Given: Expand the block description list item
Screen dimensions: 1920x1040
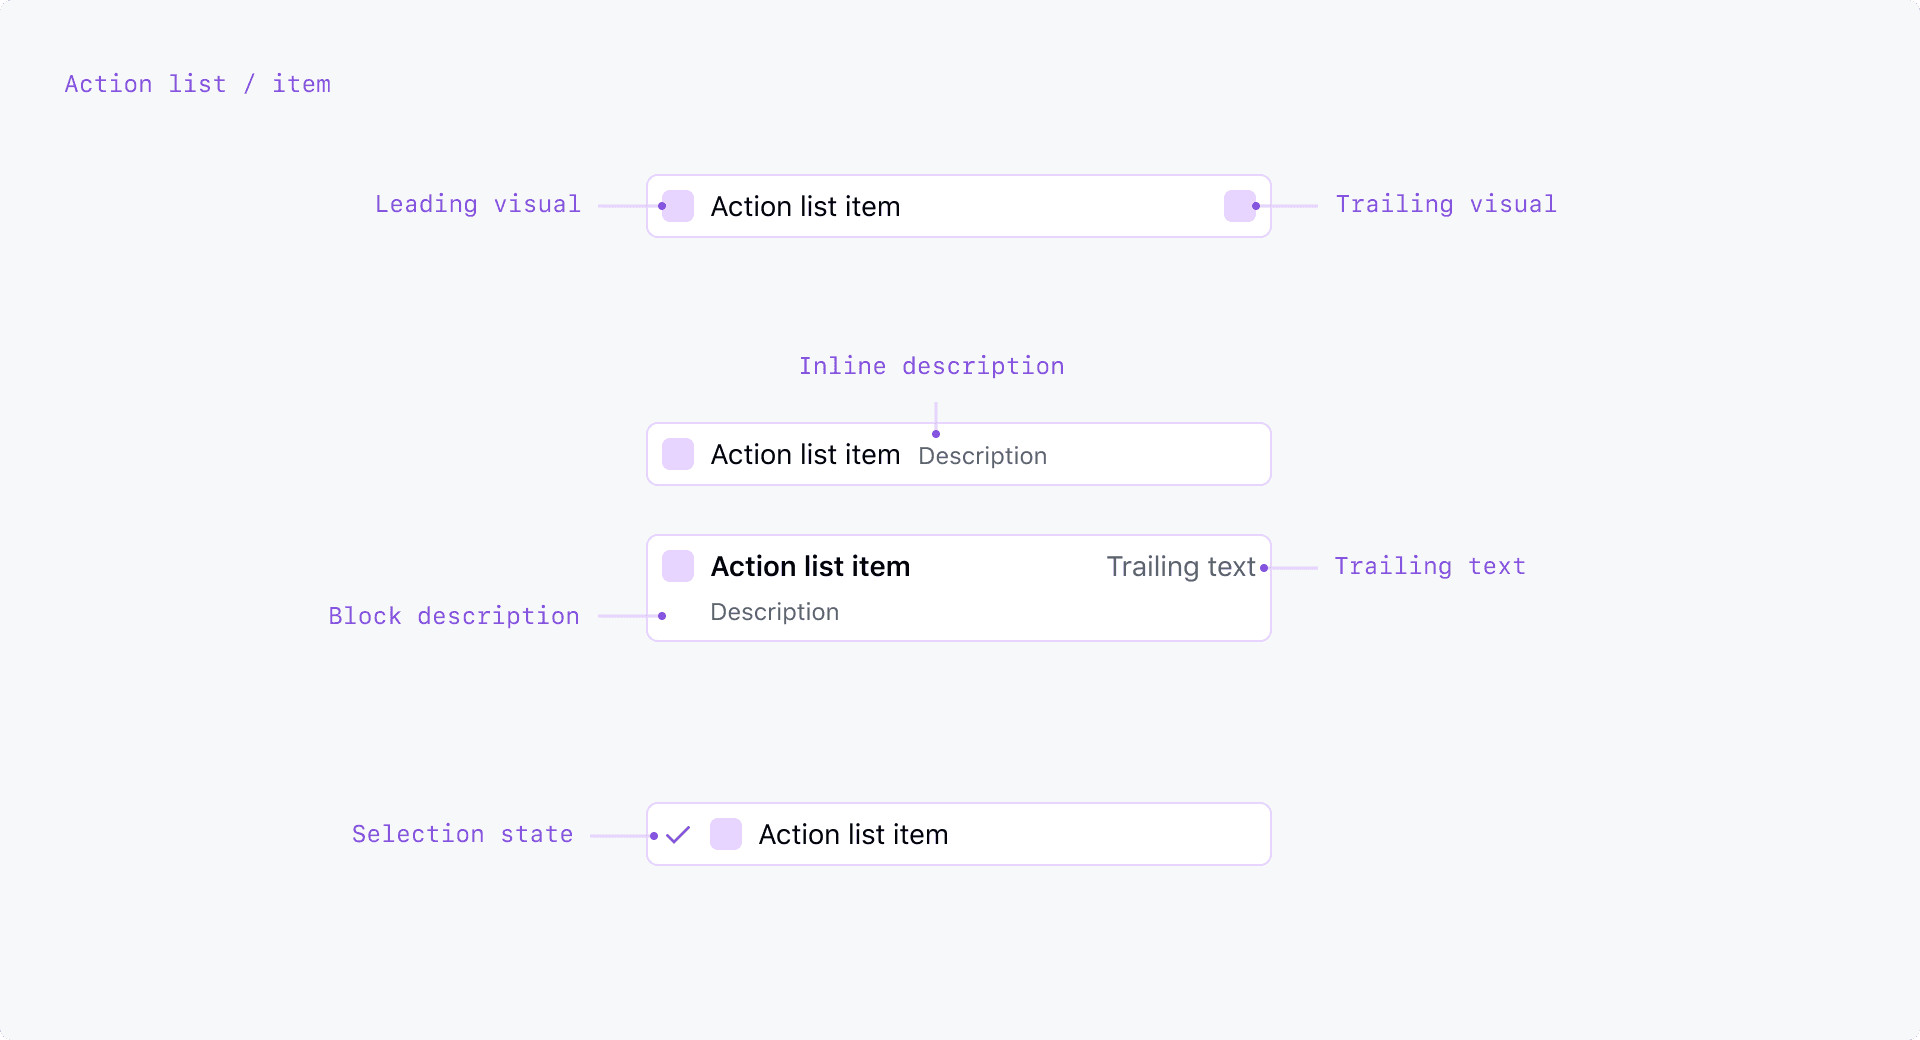Looking at the screenshot, I should pos(957,588).
